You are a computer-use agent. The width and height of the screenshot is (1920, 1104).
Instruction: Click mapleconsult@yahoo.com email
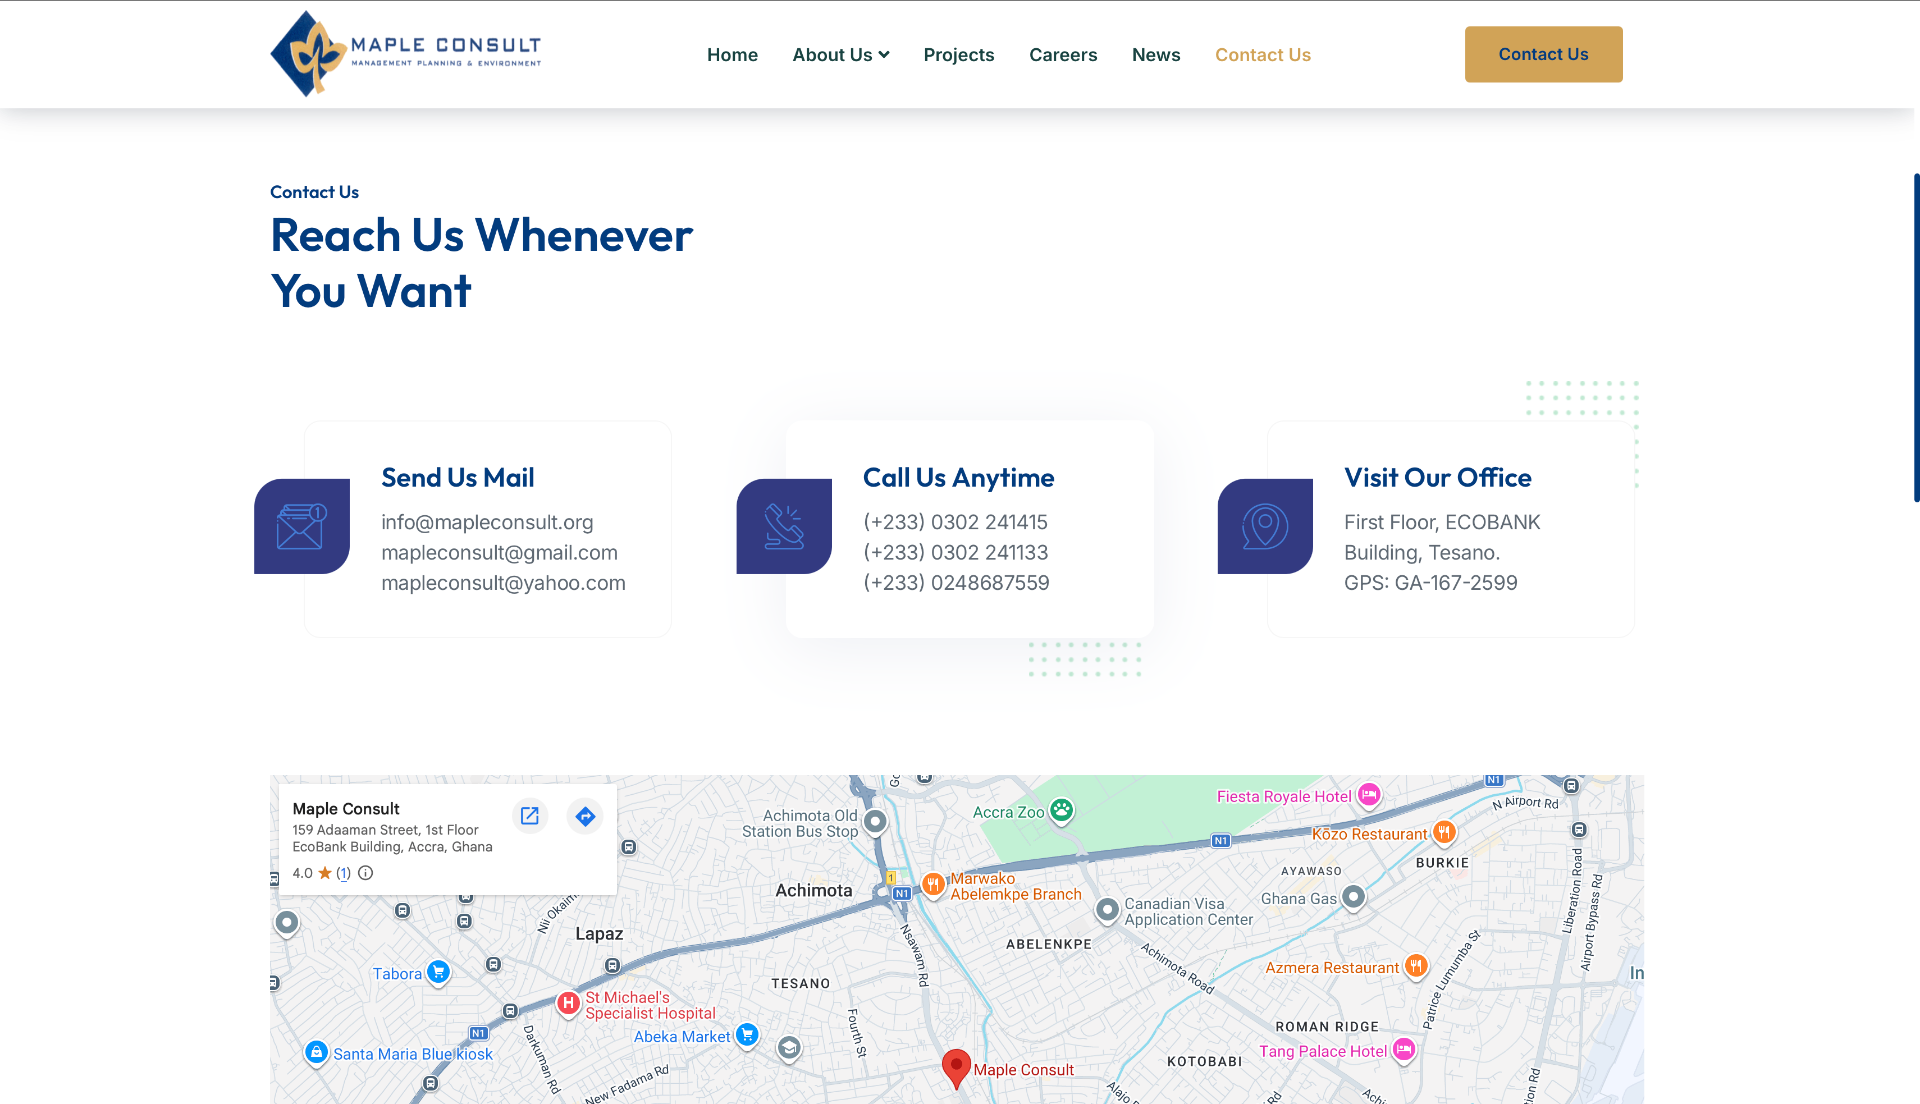pos(503,582)
